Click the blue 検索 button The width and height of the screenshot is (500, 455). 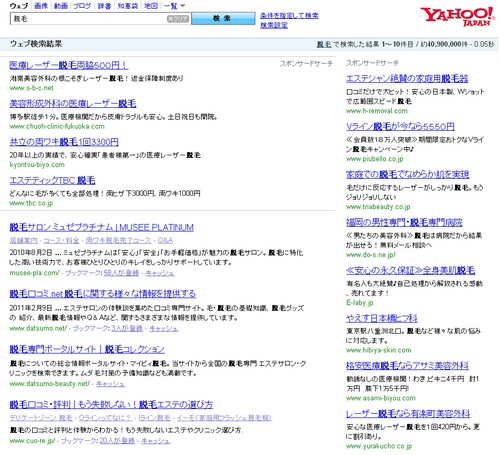coord(223,18)
